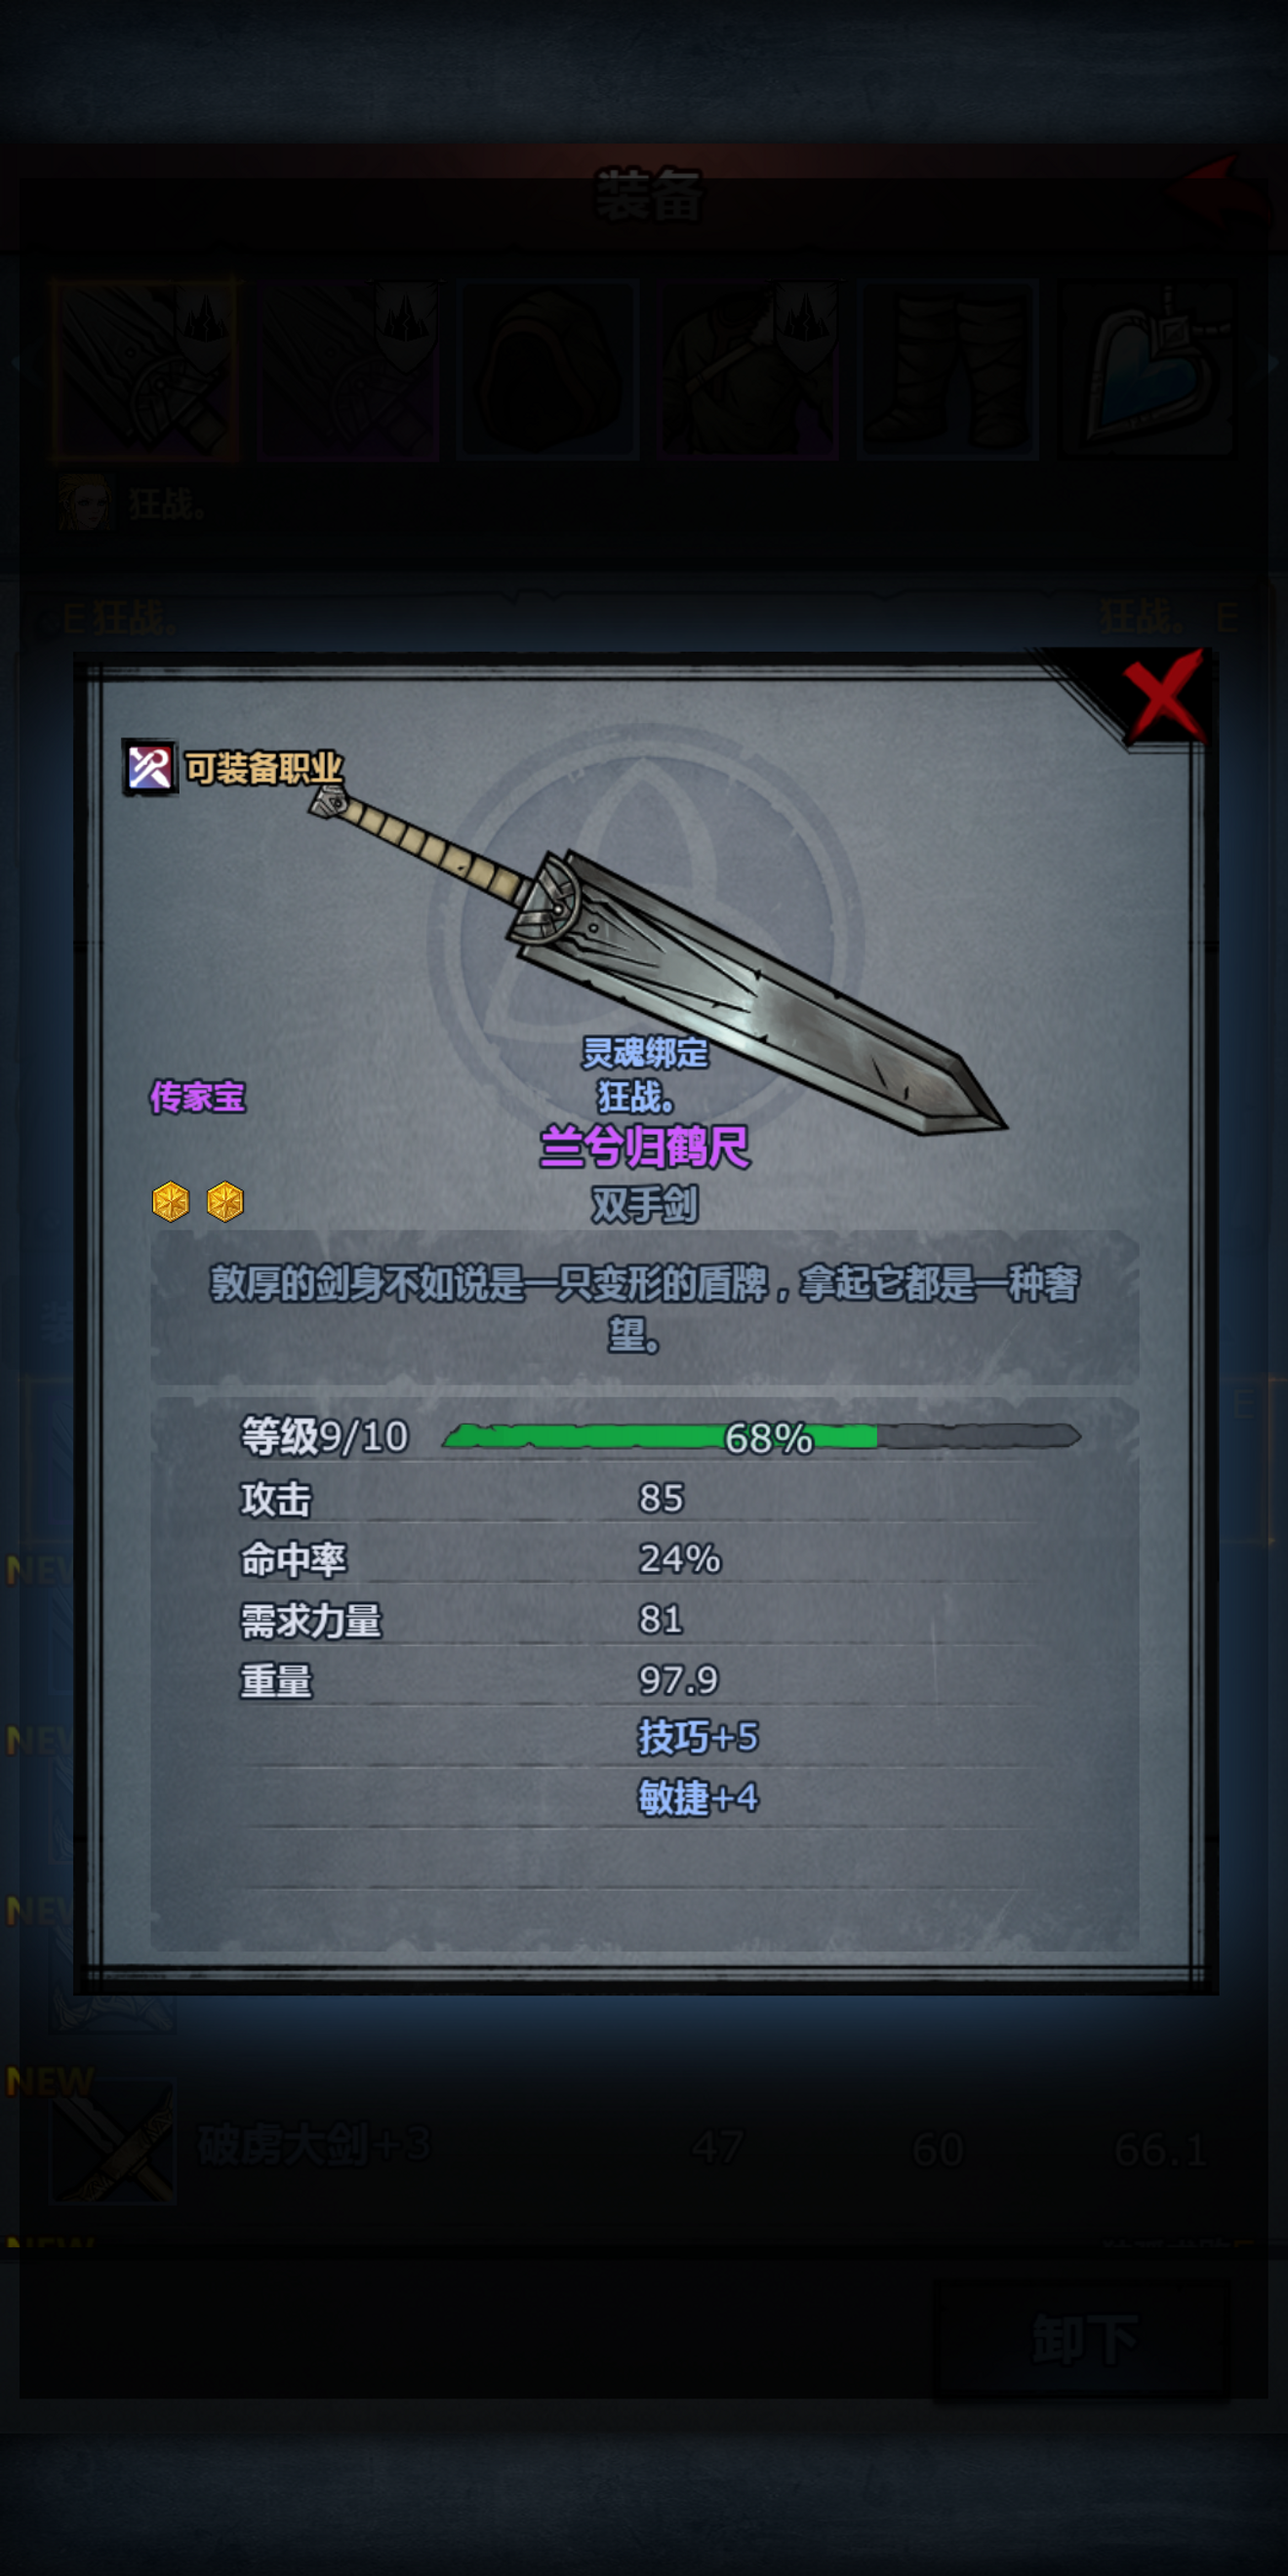Open the heart necklace accessory slot
This screenshot has width=1288, height=2576.
pyautogui.click(x=1147, y=370)
